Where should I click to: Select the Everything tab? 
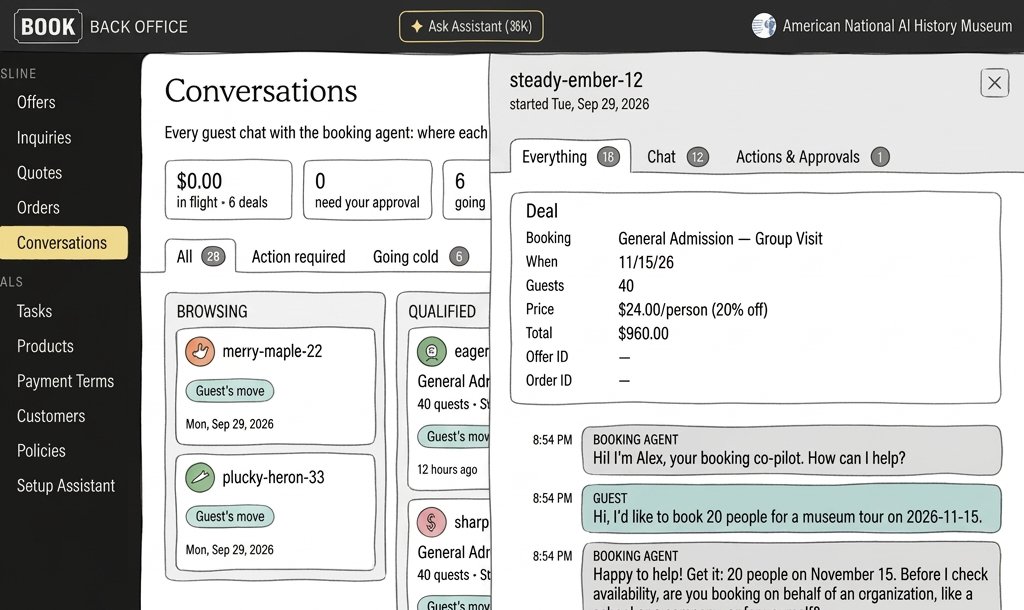(569, 157)
